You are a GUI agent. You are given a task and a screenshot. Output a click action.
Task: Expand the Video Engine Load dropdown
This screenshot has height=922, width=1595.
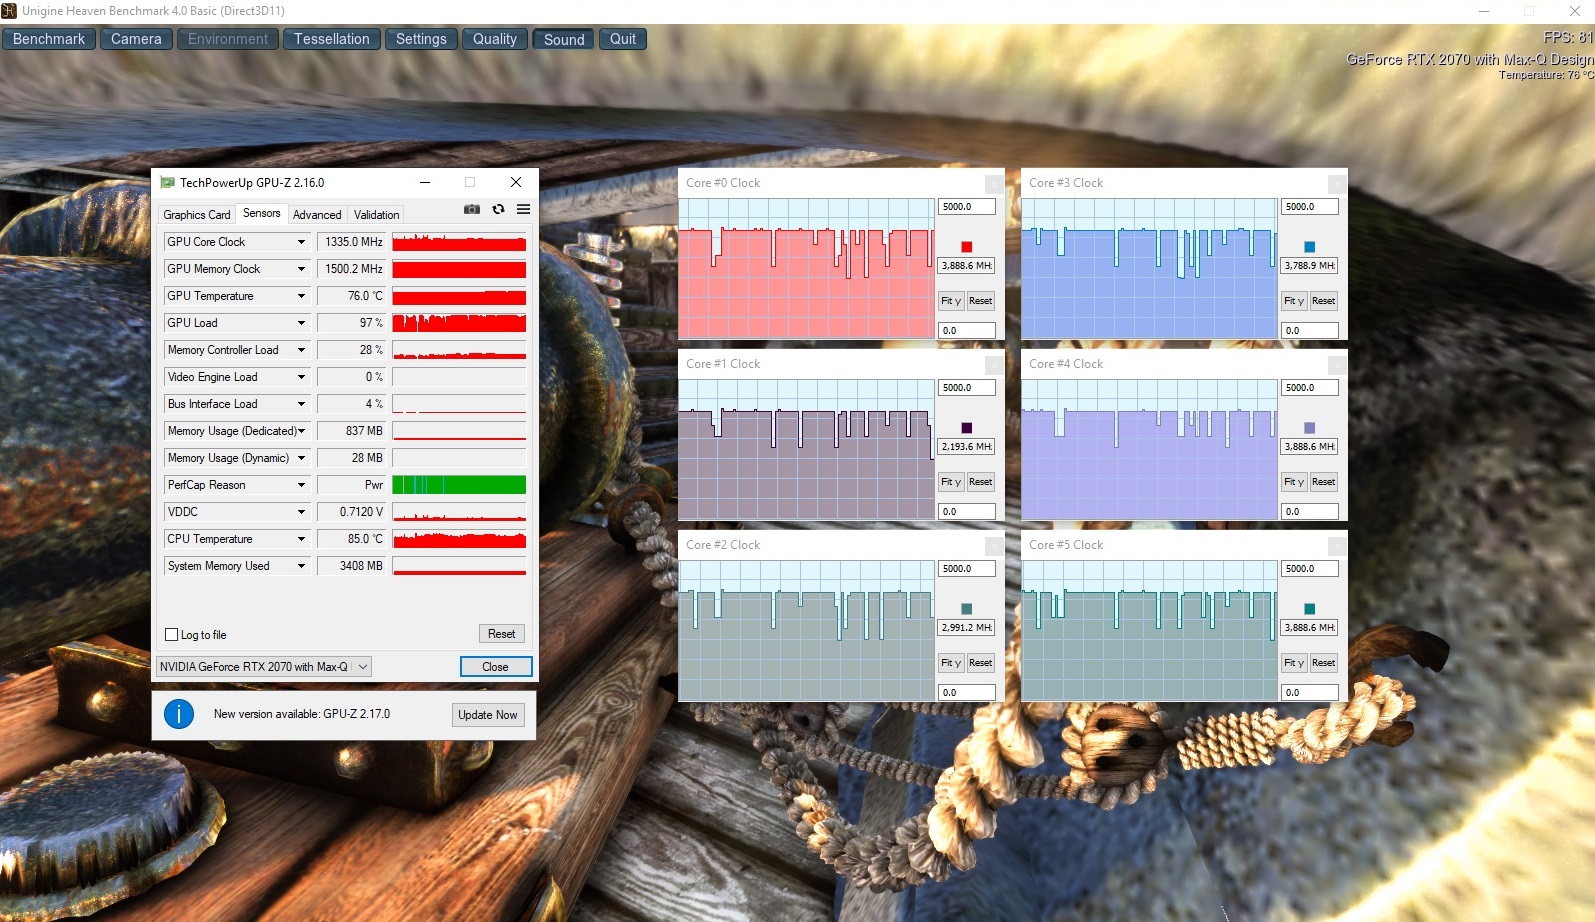(301, 377)
